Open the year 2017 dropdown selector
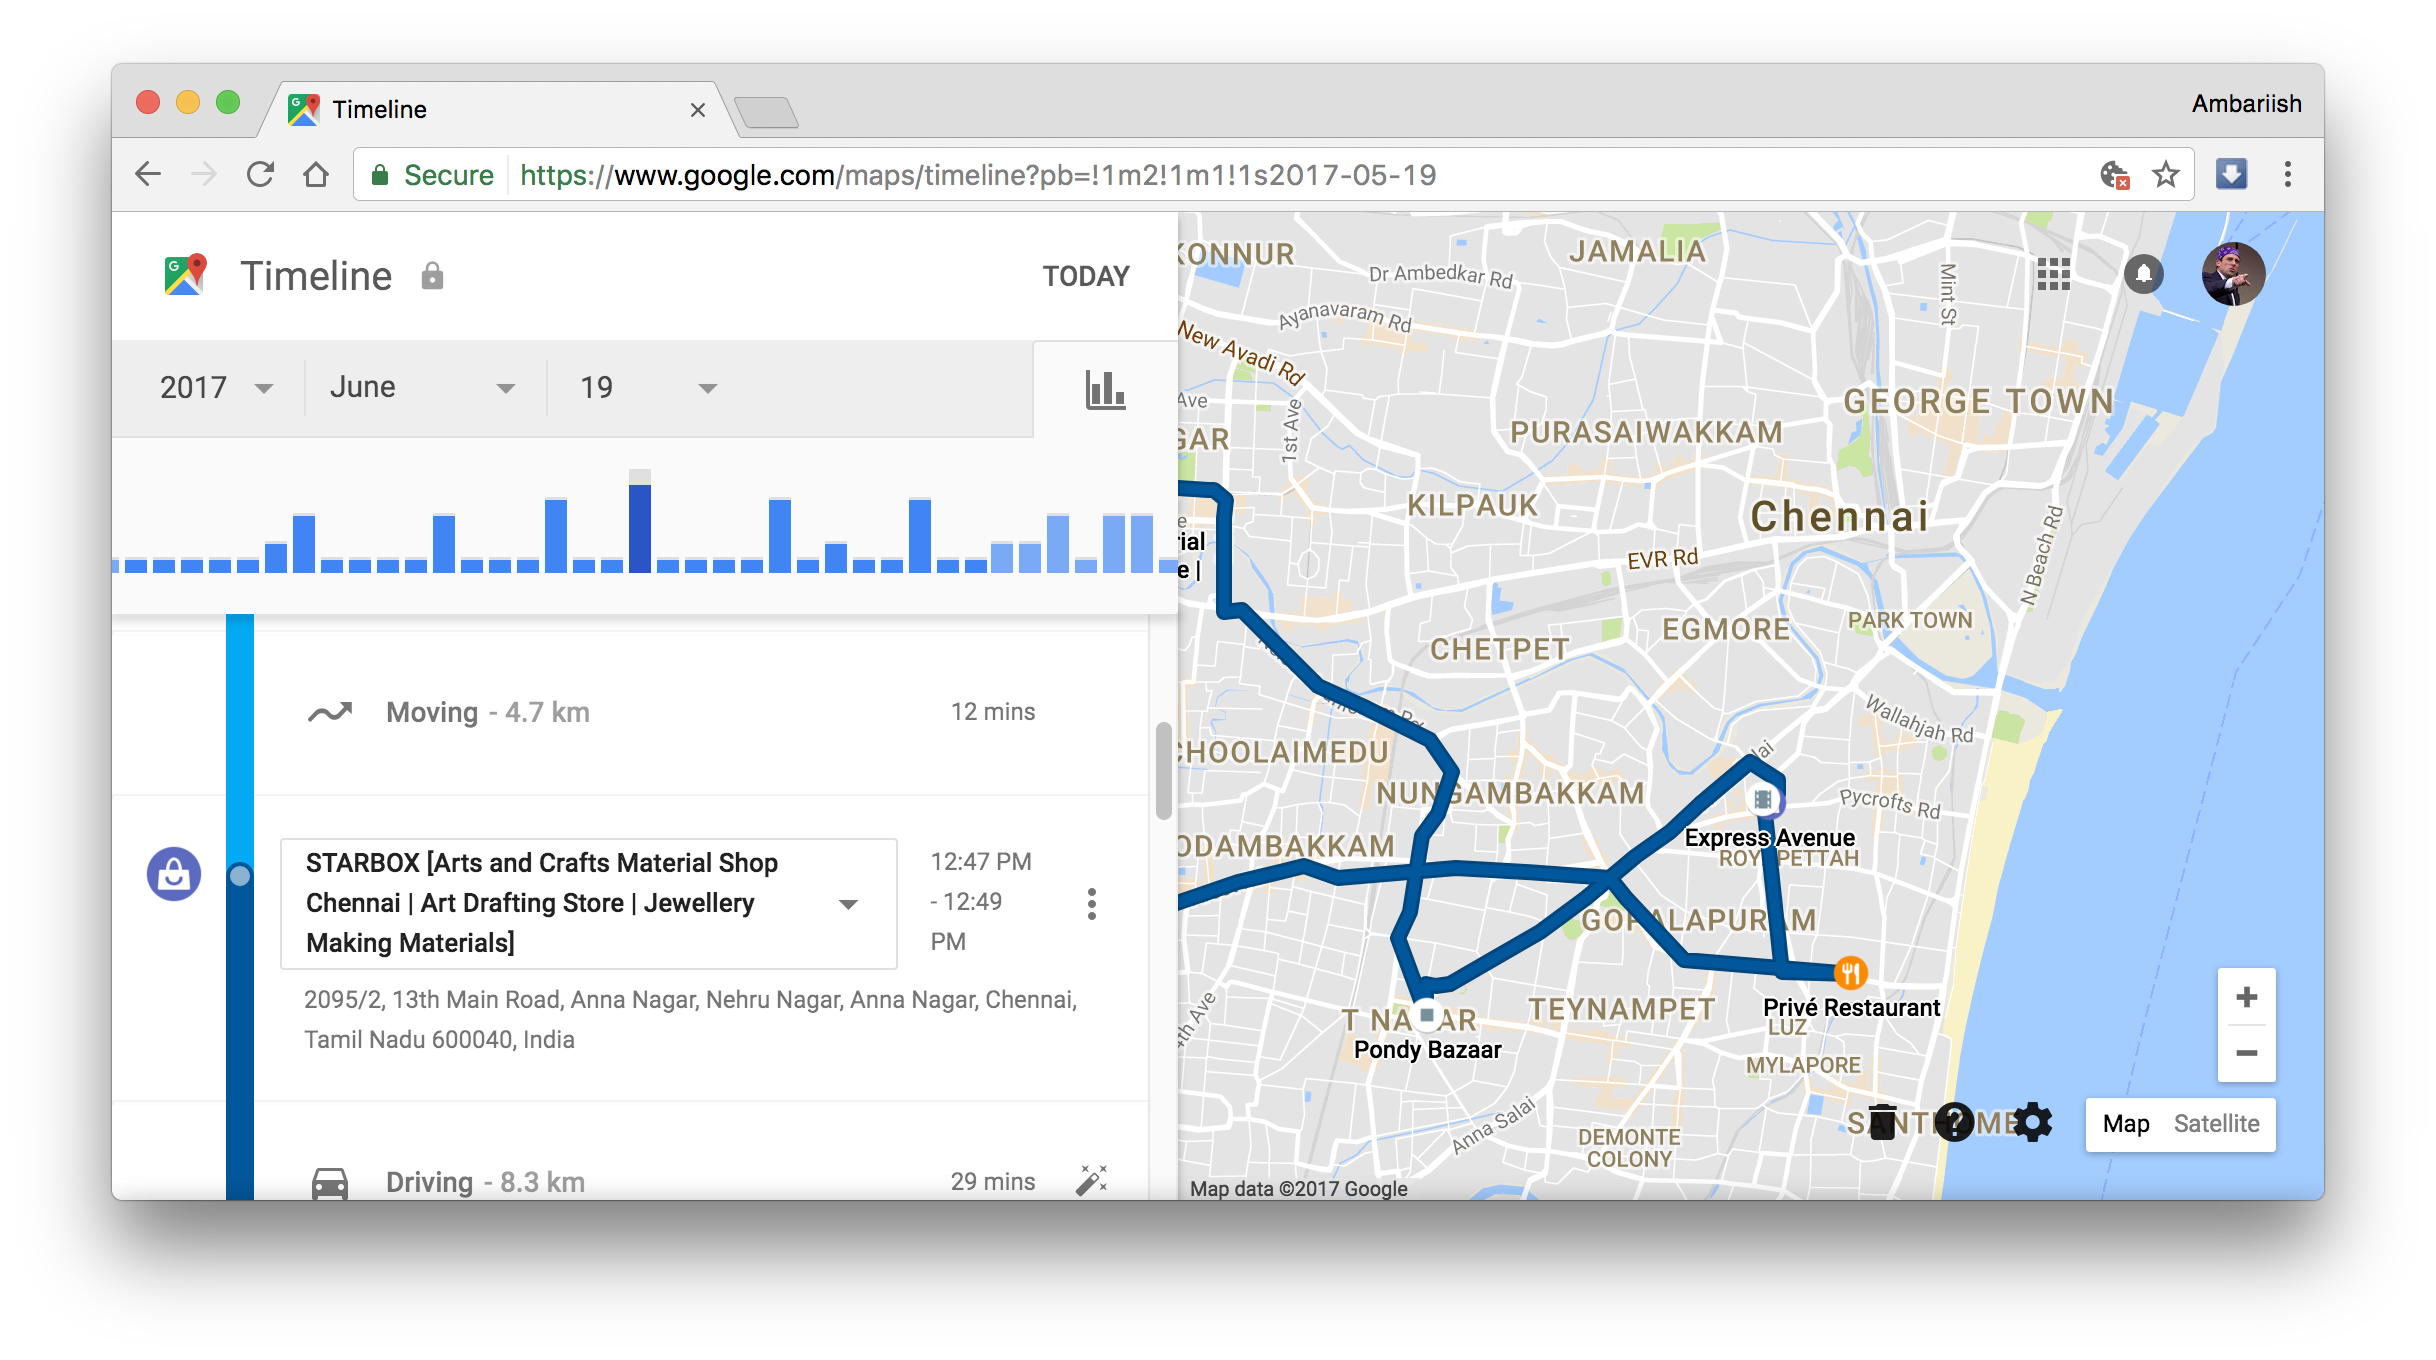Screen dimensions: 2436x1360 tap(214, 386)
